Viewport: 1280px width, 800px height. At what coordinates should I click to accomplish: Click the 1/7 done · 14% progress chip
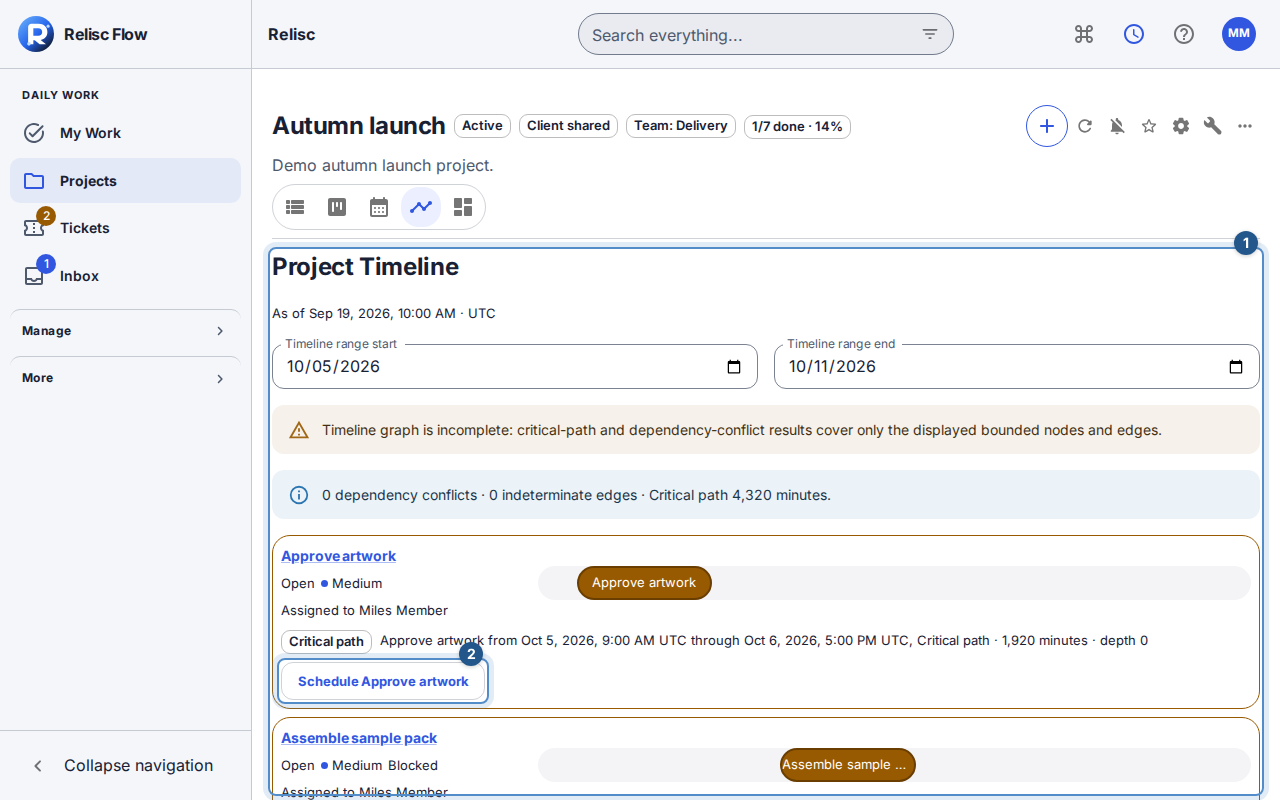coord(797,126)
